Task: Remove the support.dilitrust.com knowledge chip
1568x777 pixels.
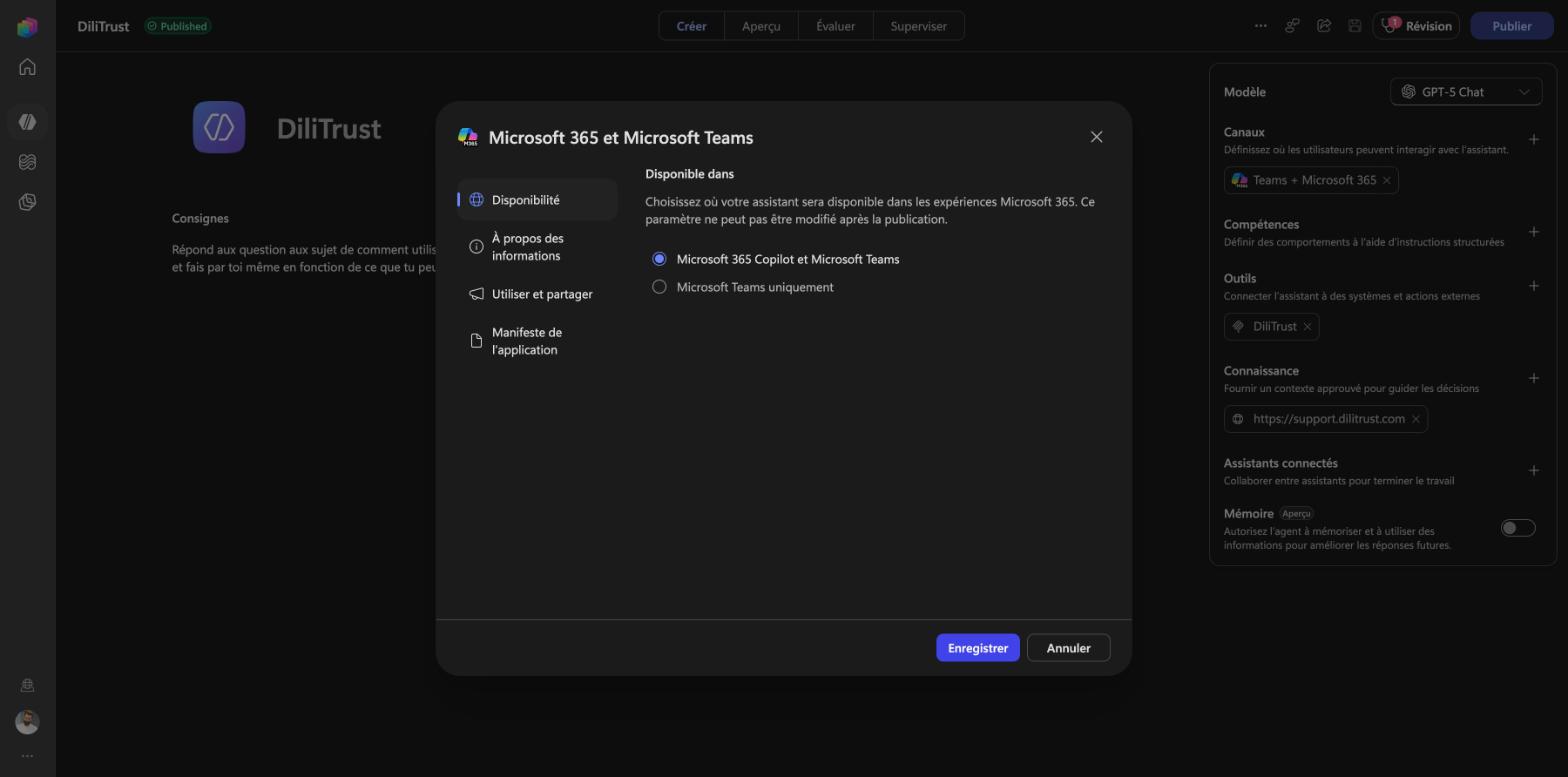Action: point(1415,419)
